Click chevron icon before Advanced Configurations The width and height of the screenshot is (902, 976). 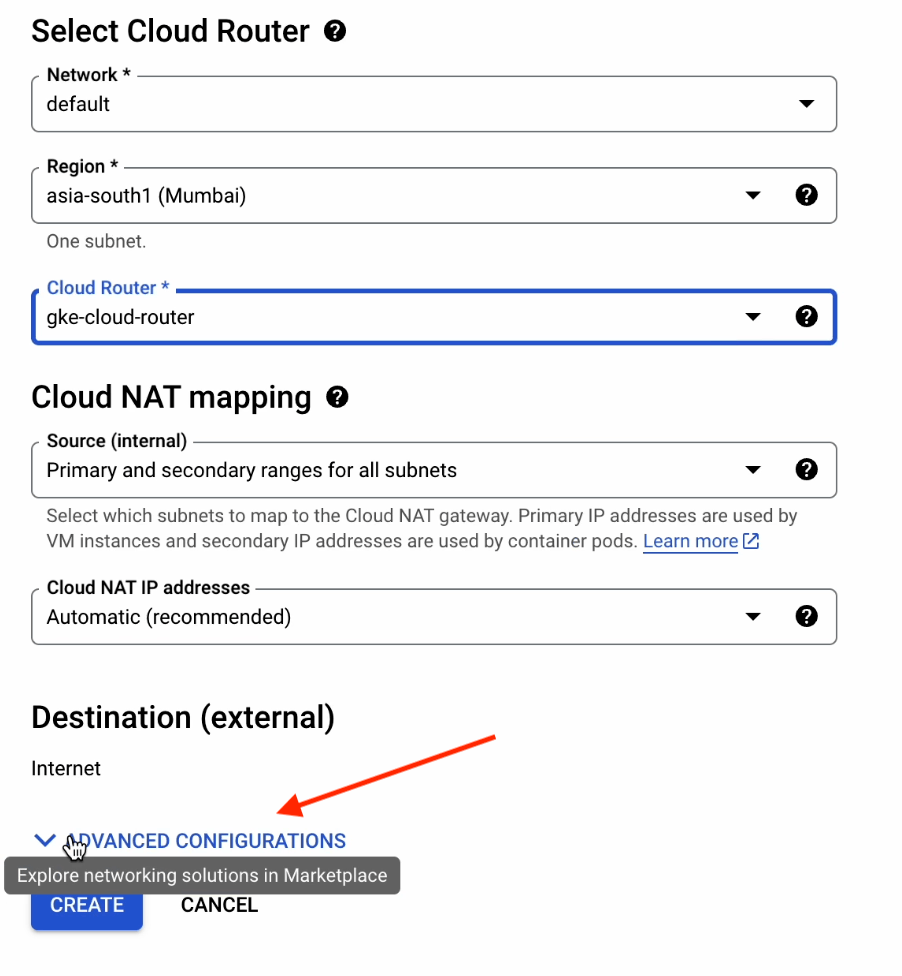pyautogui.click(x=45, y=841)
